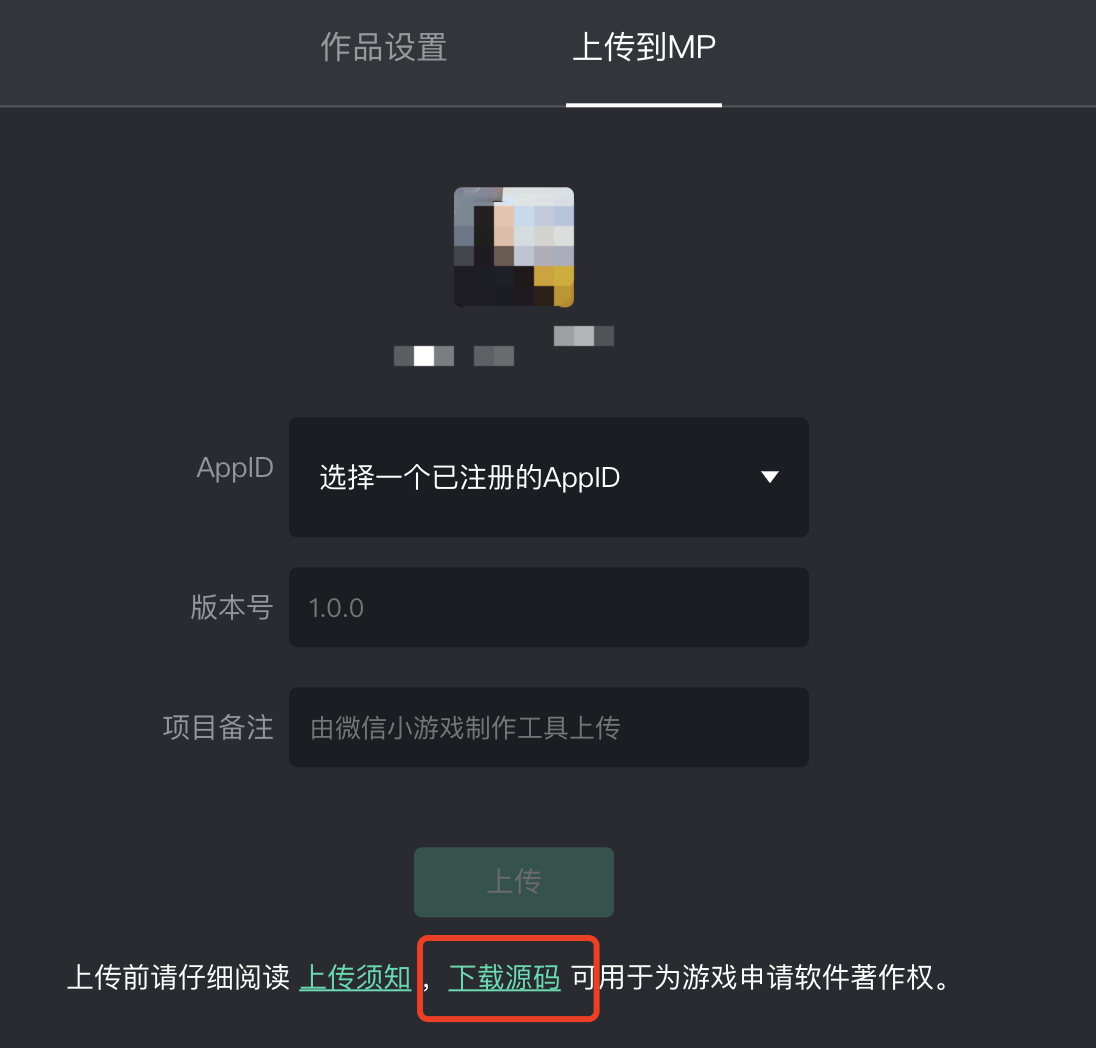Click the green 上传 button
Image resolution: width=1096 pixels, height=1048 pixels.
point(514,882)
